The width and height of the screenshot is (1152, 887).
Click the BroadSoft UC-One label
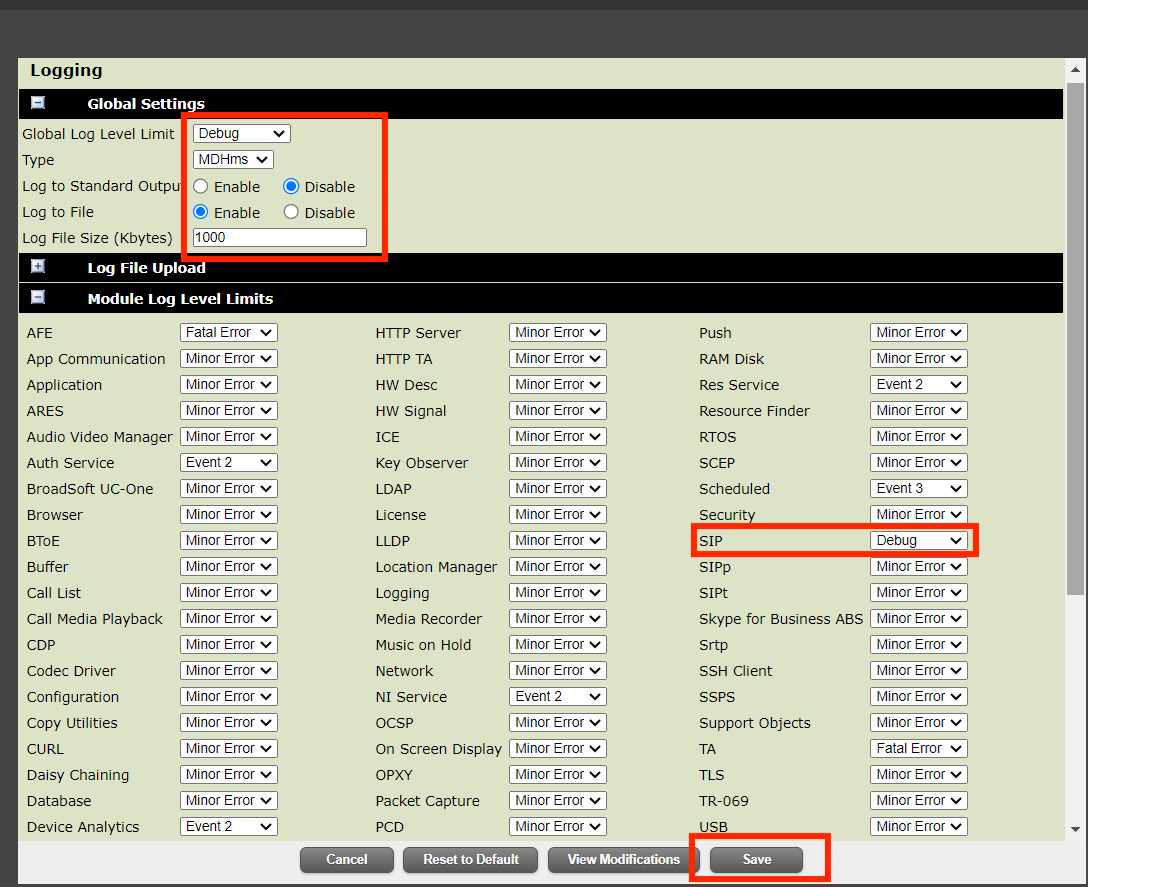(90, 489)
